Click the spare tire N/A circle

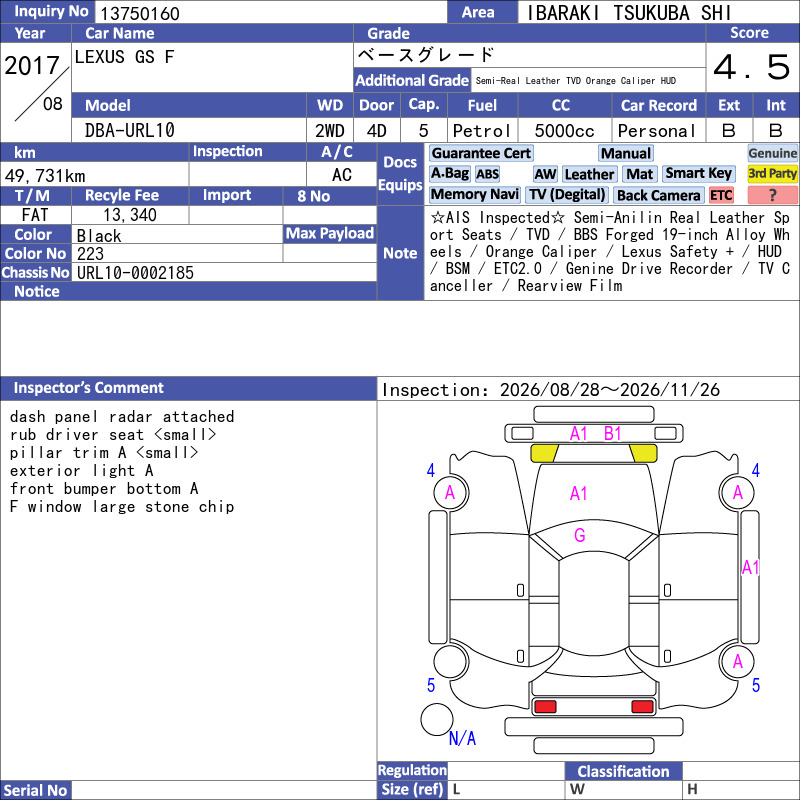[x=437, y=719]
